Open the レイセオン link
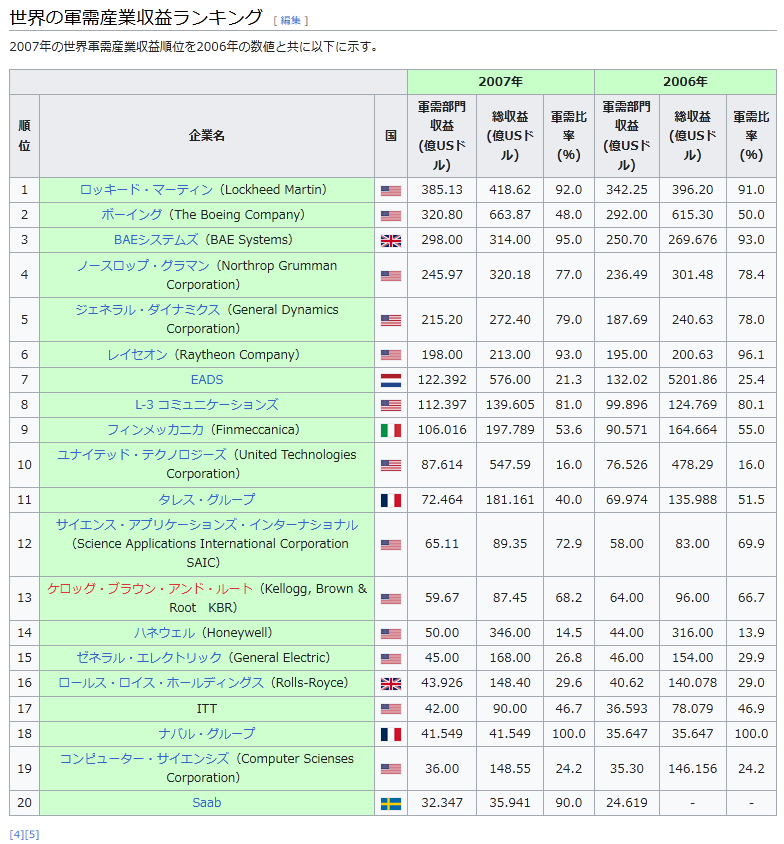 click(x=139, y=355)
